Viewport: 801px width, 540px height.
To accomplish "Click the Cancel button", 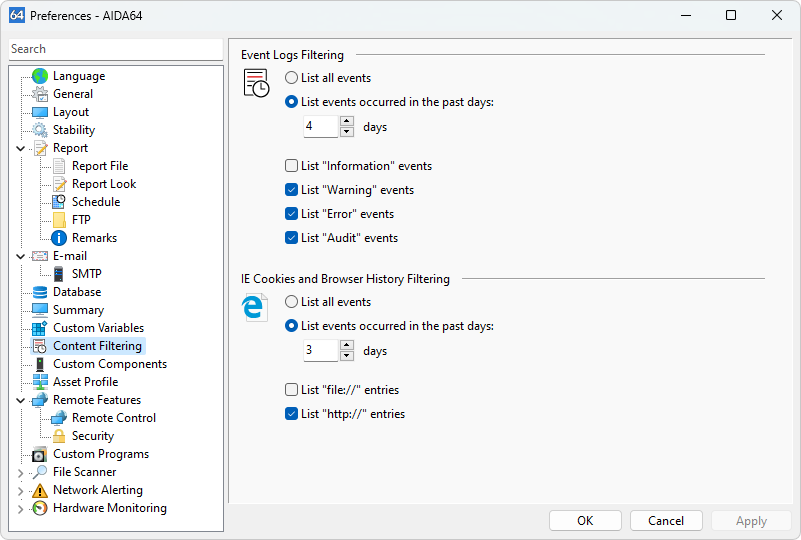I will point(666,521).
